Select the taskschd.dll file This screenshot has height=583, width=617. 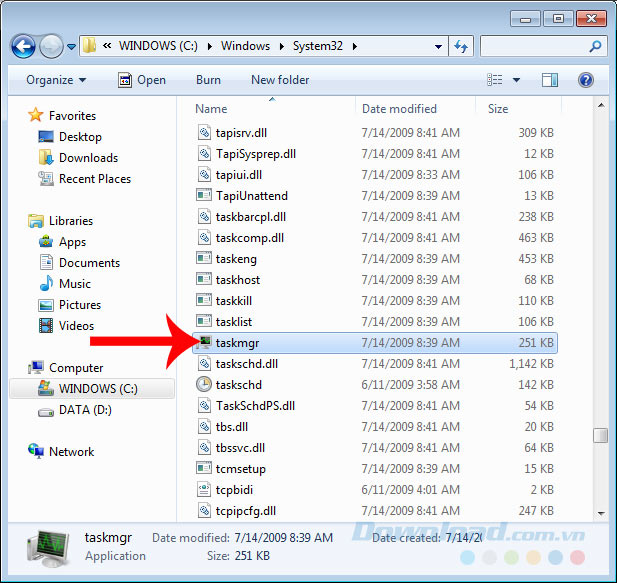pyautogui.click(x=247, y=364)
